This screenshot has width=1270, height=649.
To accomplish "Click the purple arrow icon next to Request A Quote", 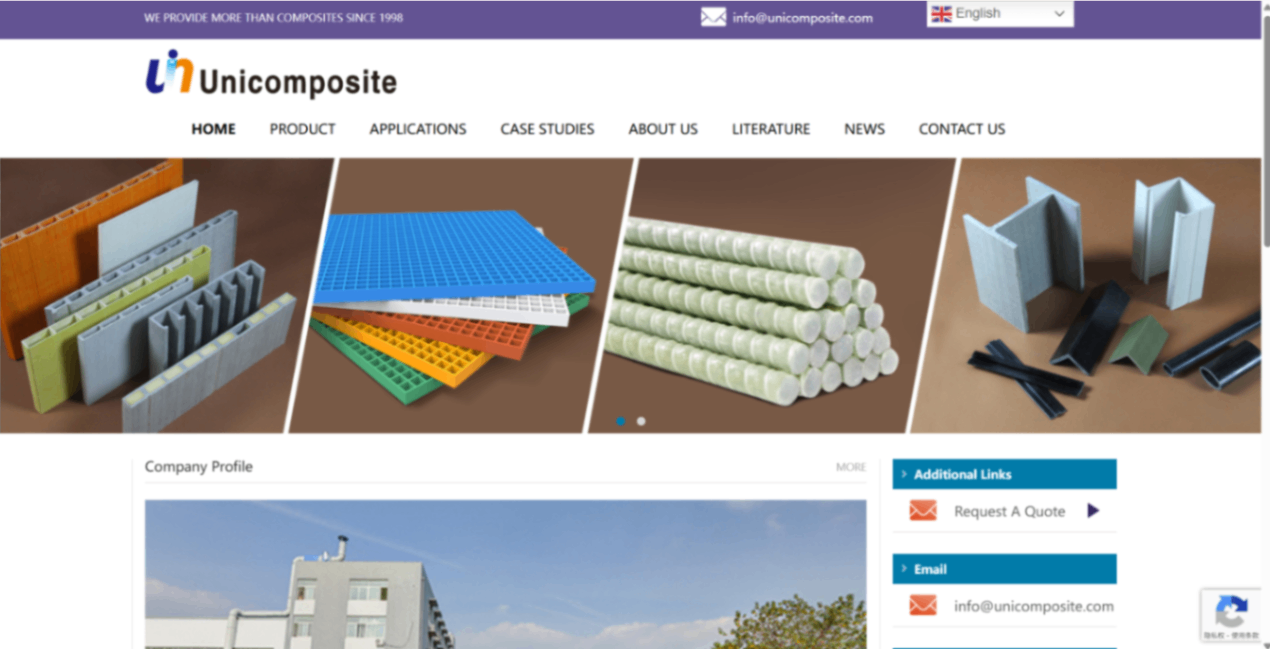I will [x=1092, y=511].
